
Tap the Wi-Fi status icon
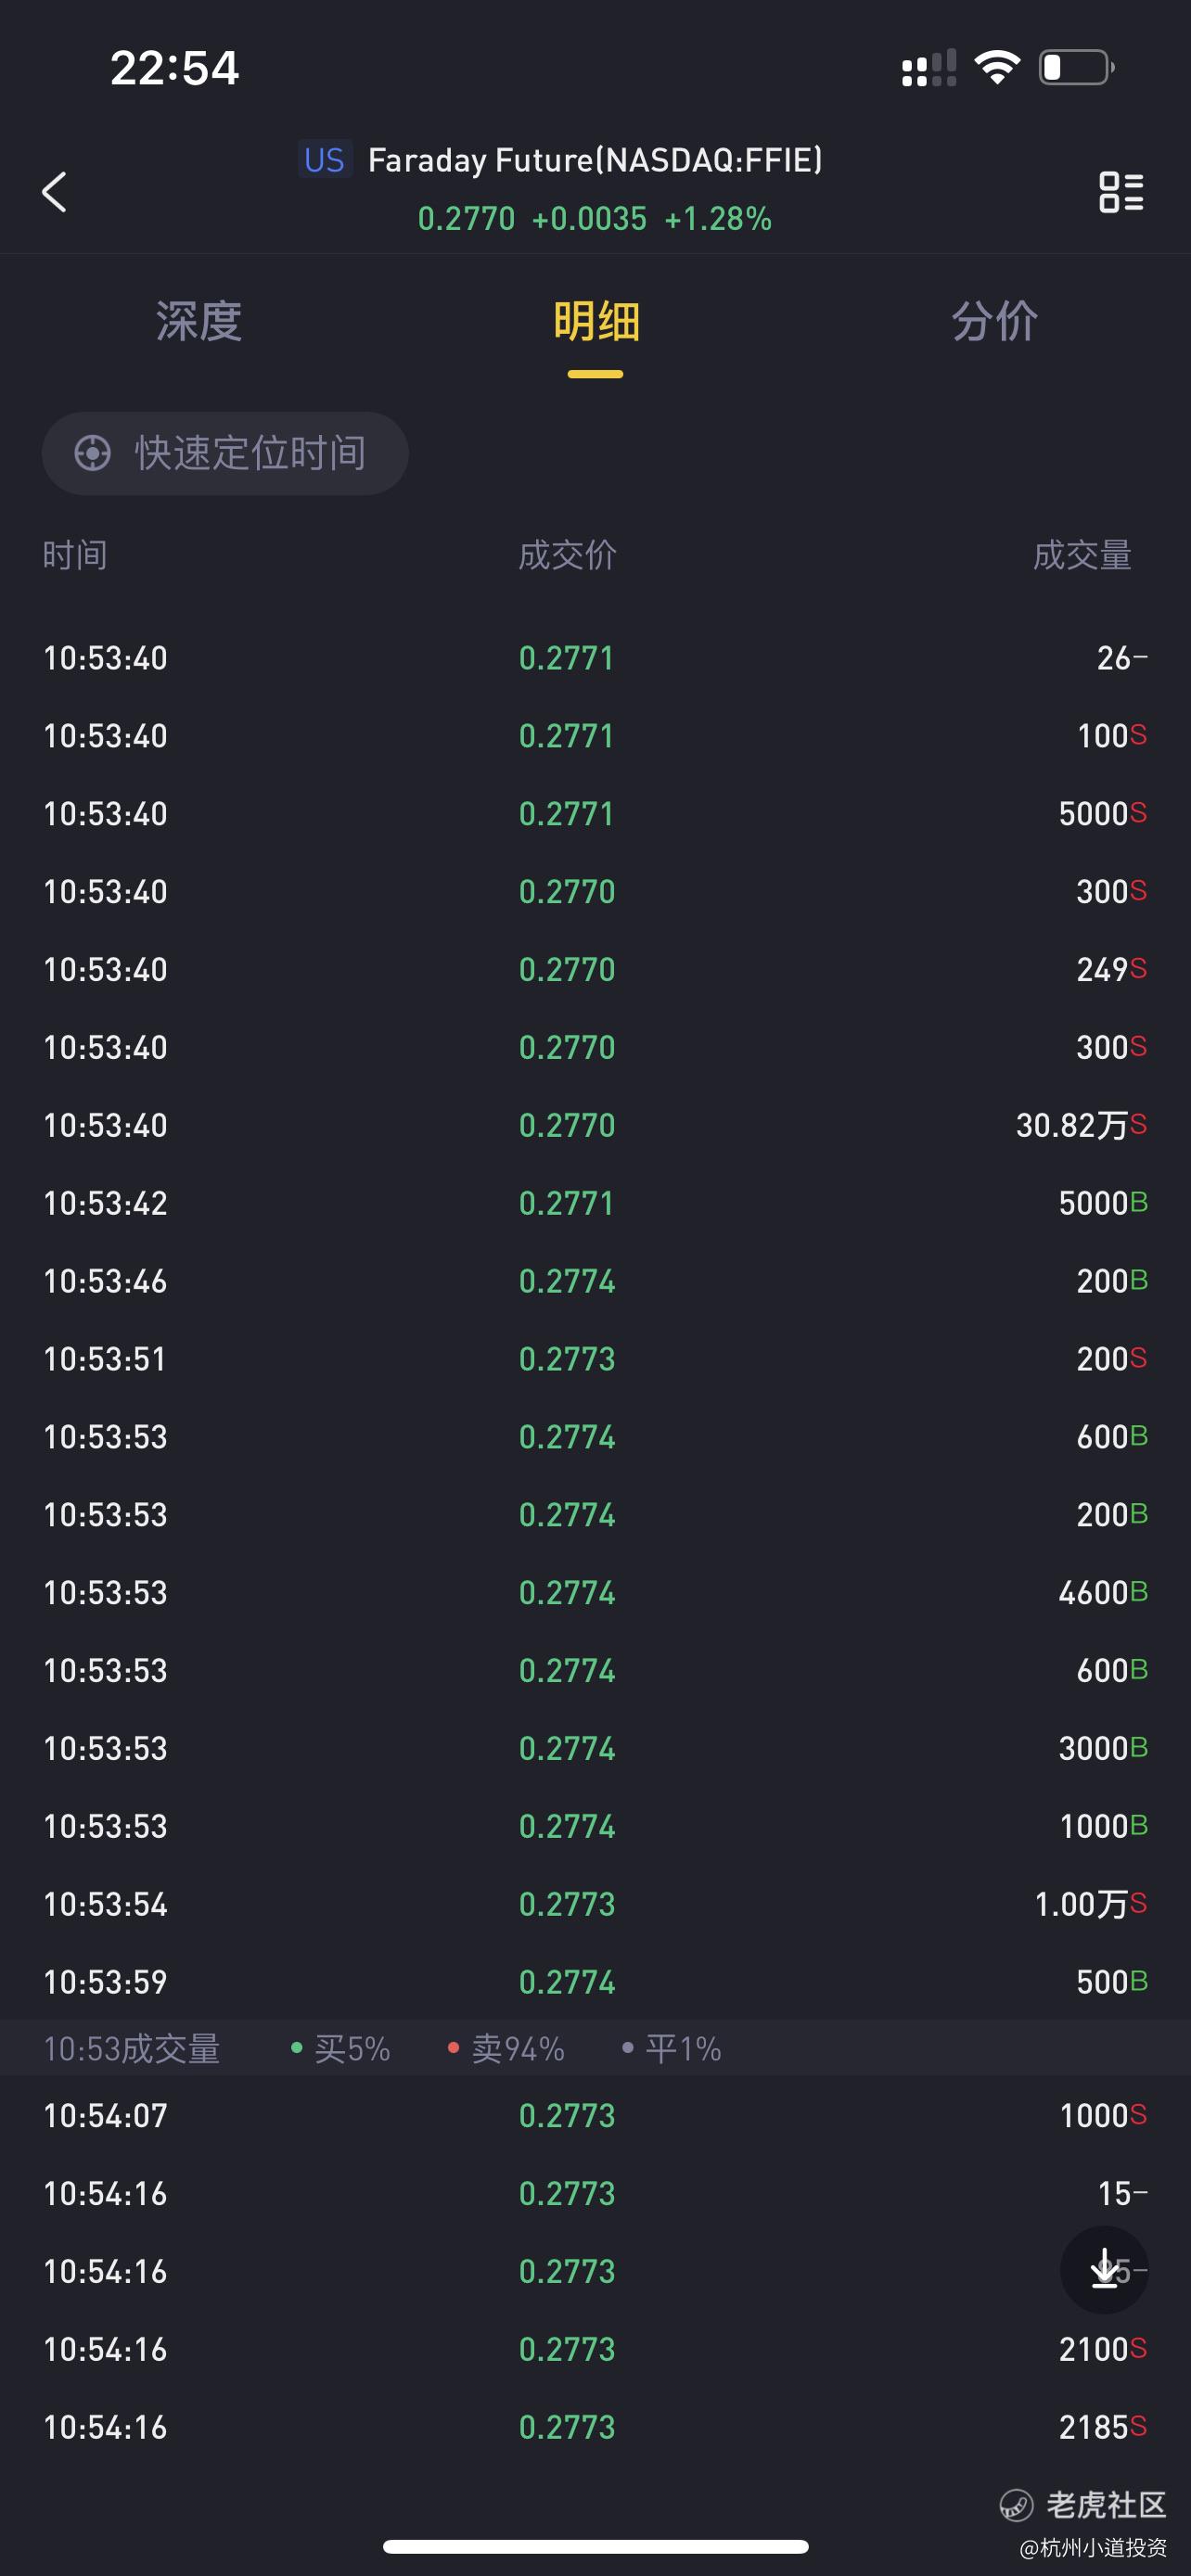click(x=997, y=67)
